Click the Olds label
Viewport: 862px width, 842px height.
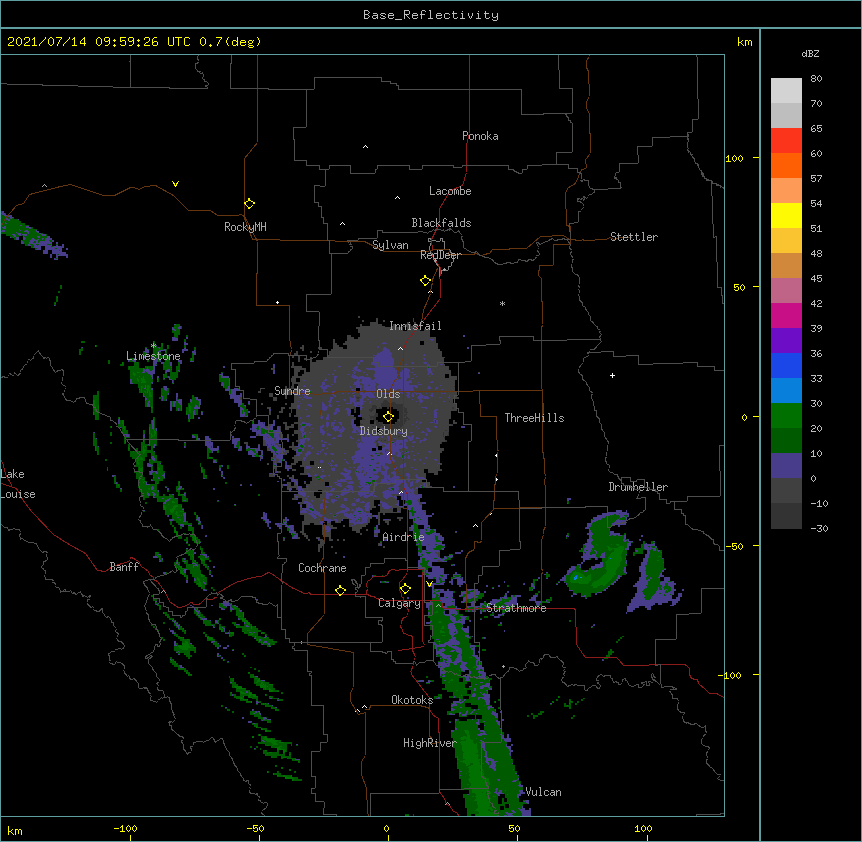point(388,394)
